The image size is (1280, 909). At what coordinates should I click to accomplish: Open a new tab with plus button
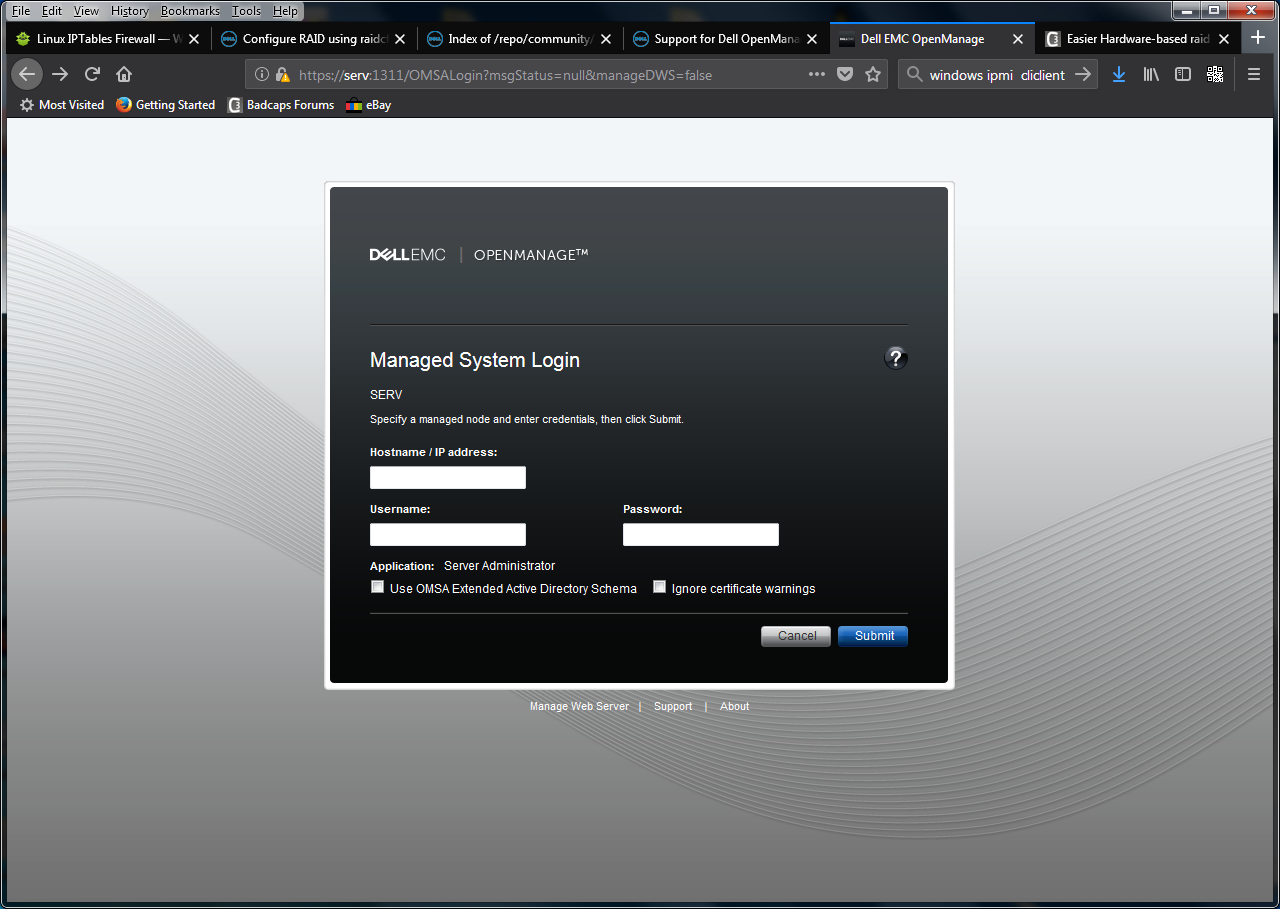point(1258,38)
